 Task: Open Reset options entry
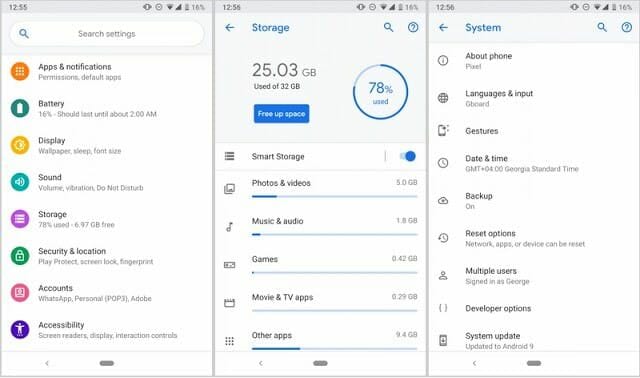[534, 238]
